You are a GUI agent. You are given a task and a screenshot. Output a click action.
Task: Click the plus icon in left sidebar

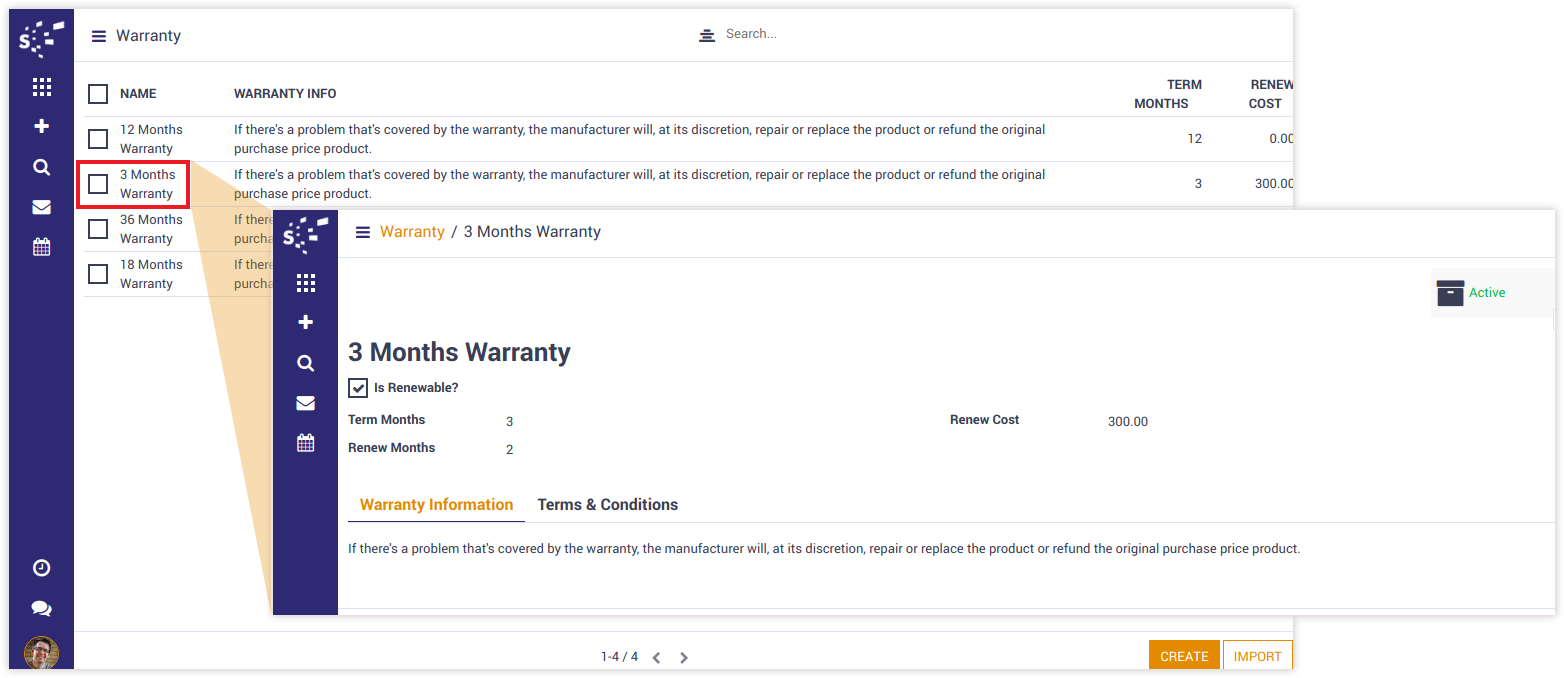point(41,127)
